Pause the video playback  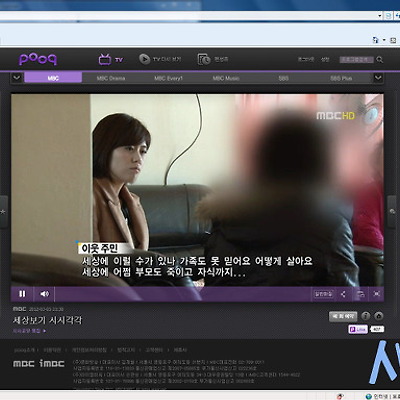click(22, 294)
